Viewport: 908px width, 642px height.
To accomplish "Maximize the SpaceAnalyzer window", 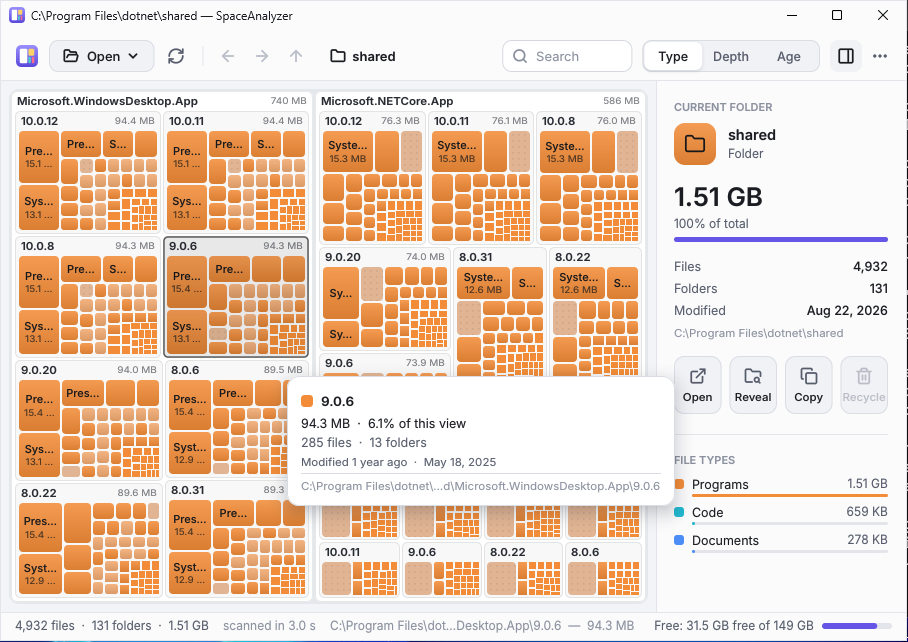I will (837, 15).
